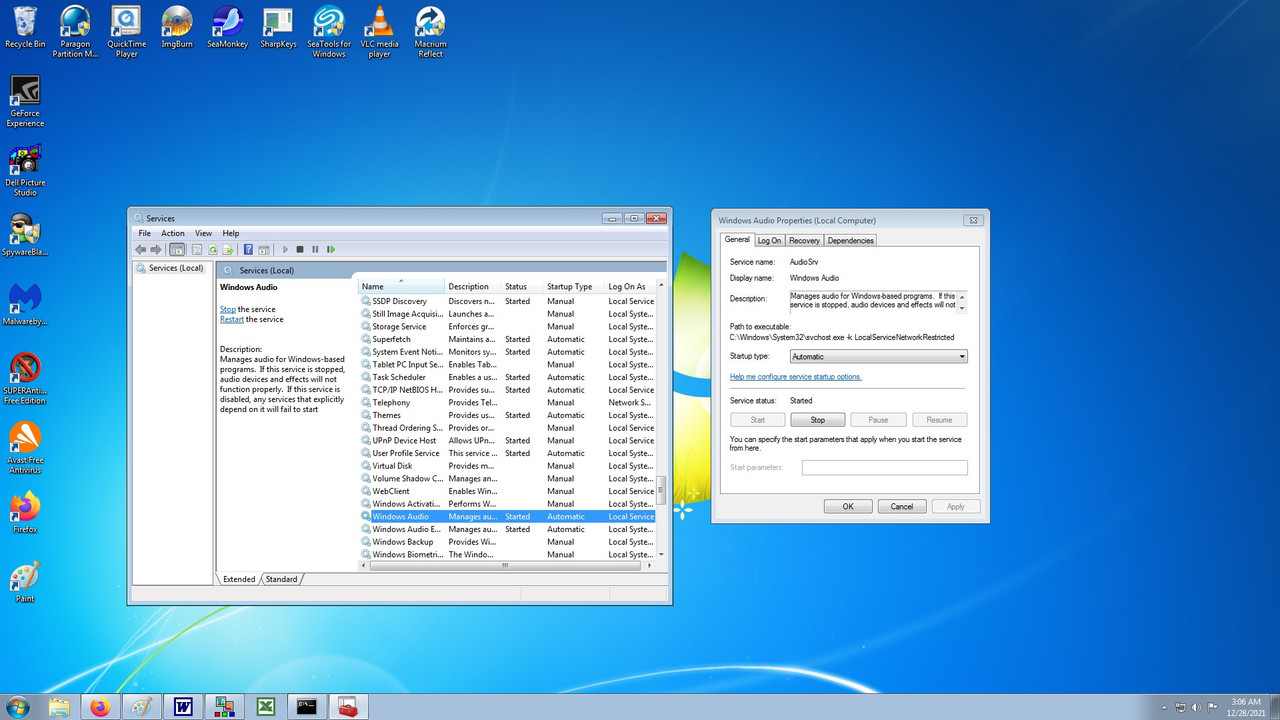1280x720 pixels.
Task: Click the Start parameters input field
Action: (885, 468)
